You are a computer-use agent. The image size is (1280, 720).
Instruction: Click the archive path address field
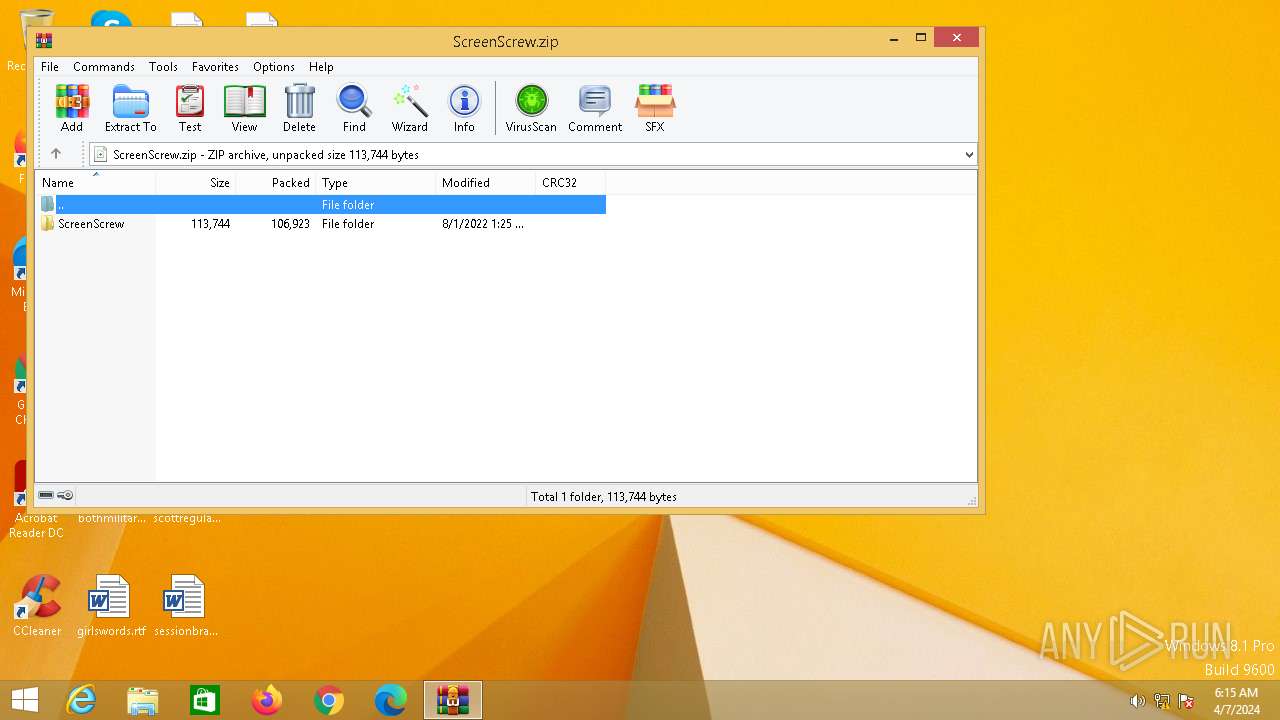tap(532, 155)
